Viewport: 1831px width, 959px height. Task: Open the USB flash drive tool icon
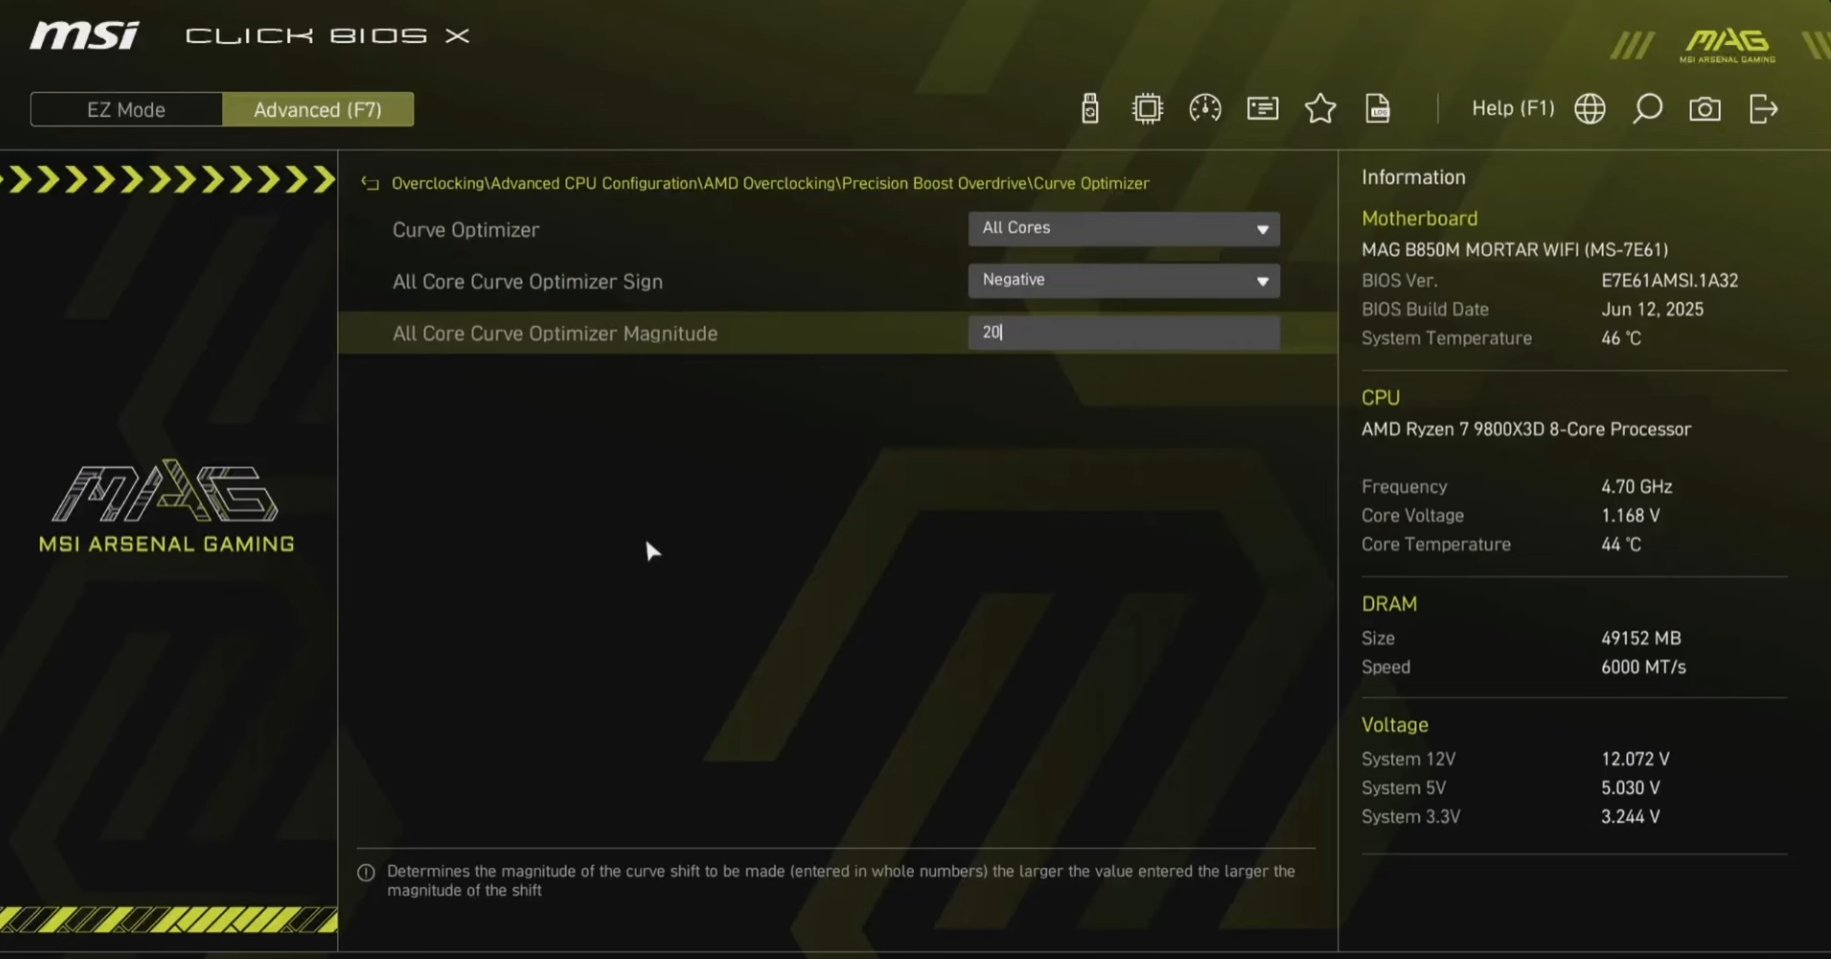pos(1090,108)
